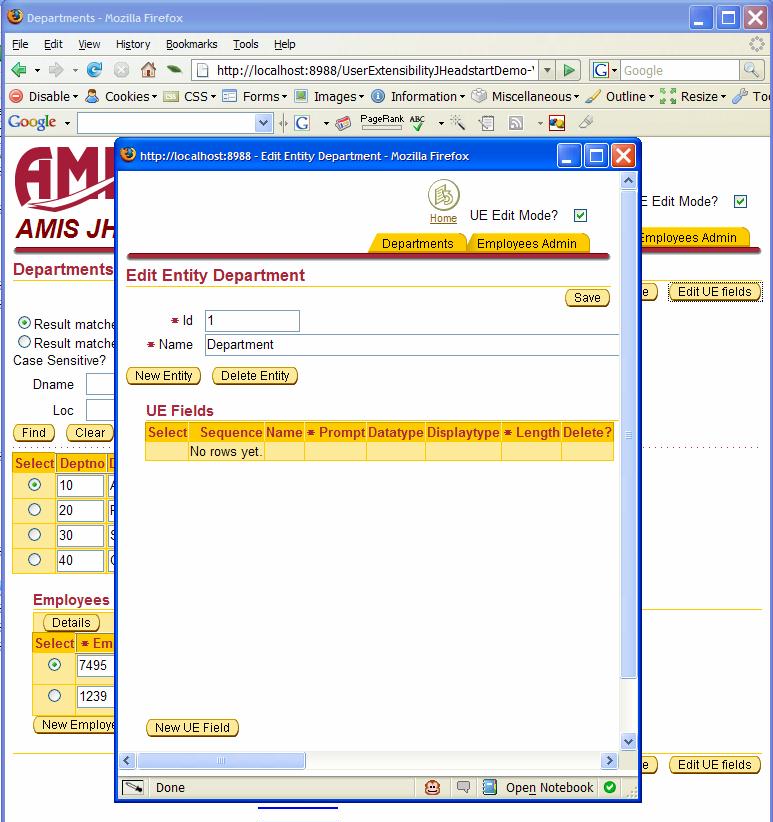
Task: Click the scroll down arrow in the popup
Action: click(628, 741)
